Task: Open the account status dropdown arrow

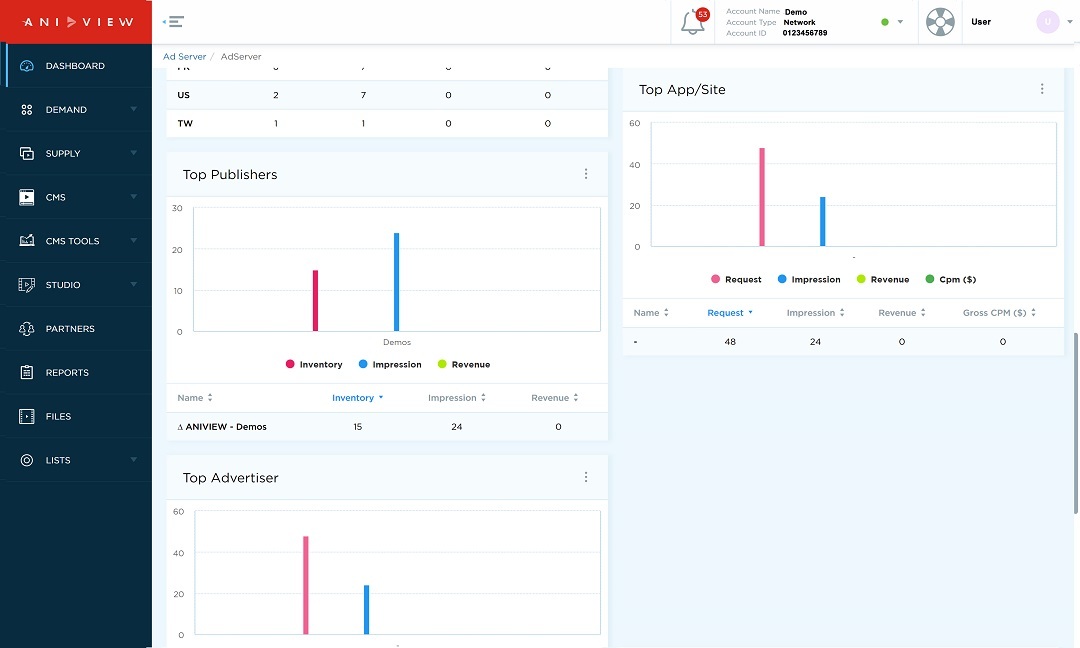Action: (x=900, y=22)
